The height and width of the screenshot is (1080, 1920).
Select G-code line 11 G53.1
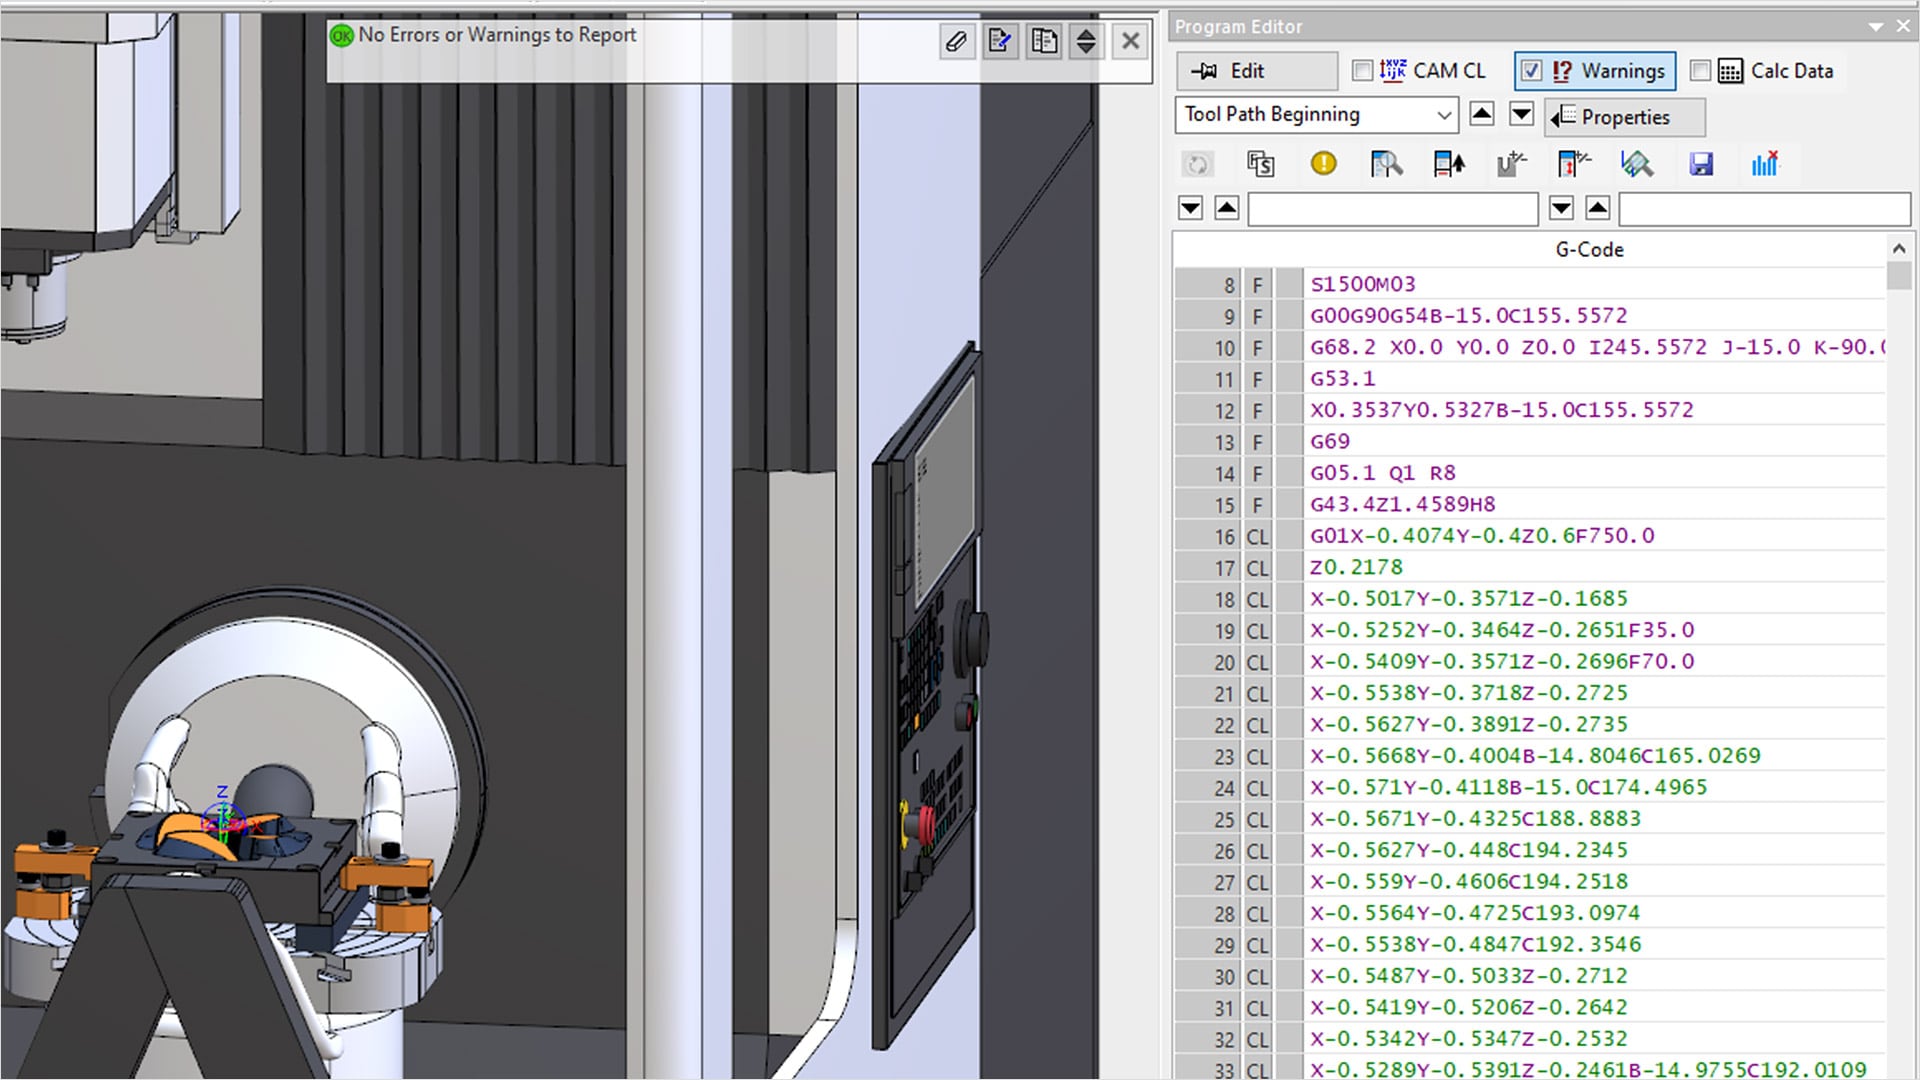pos(1342,379)
